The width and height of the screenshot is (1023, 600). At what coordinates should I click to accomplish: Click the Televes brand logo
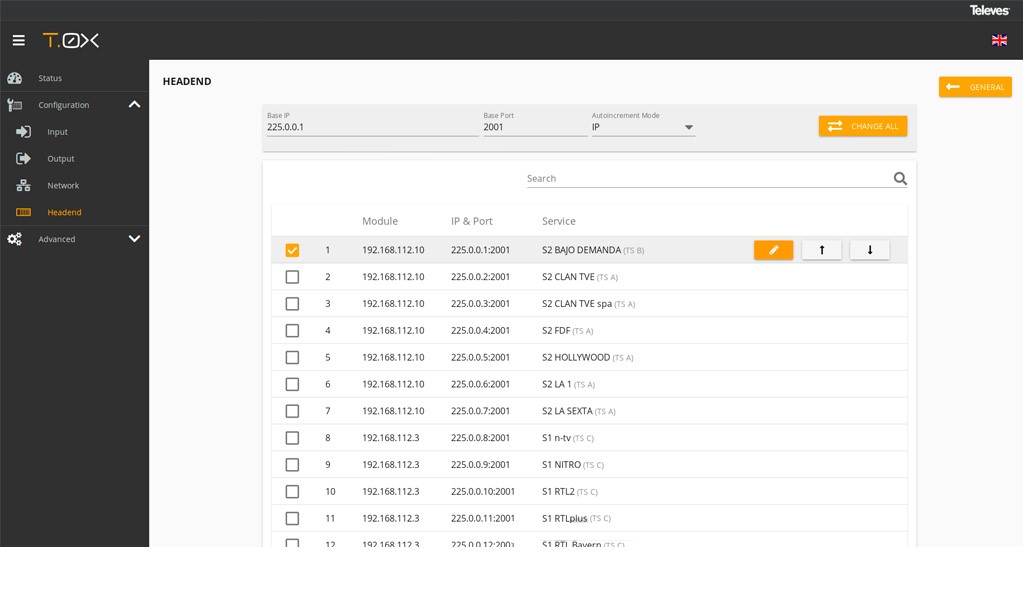(x=989, y=10)
